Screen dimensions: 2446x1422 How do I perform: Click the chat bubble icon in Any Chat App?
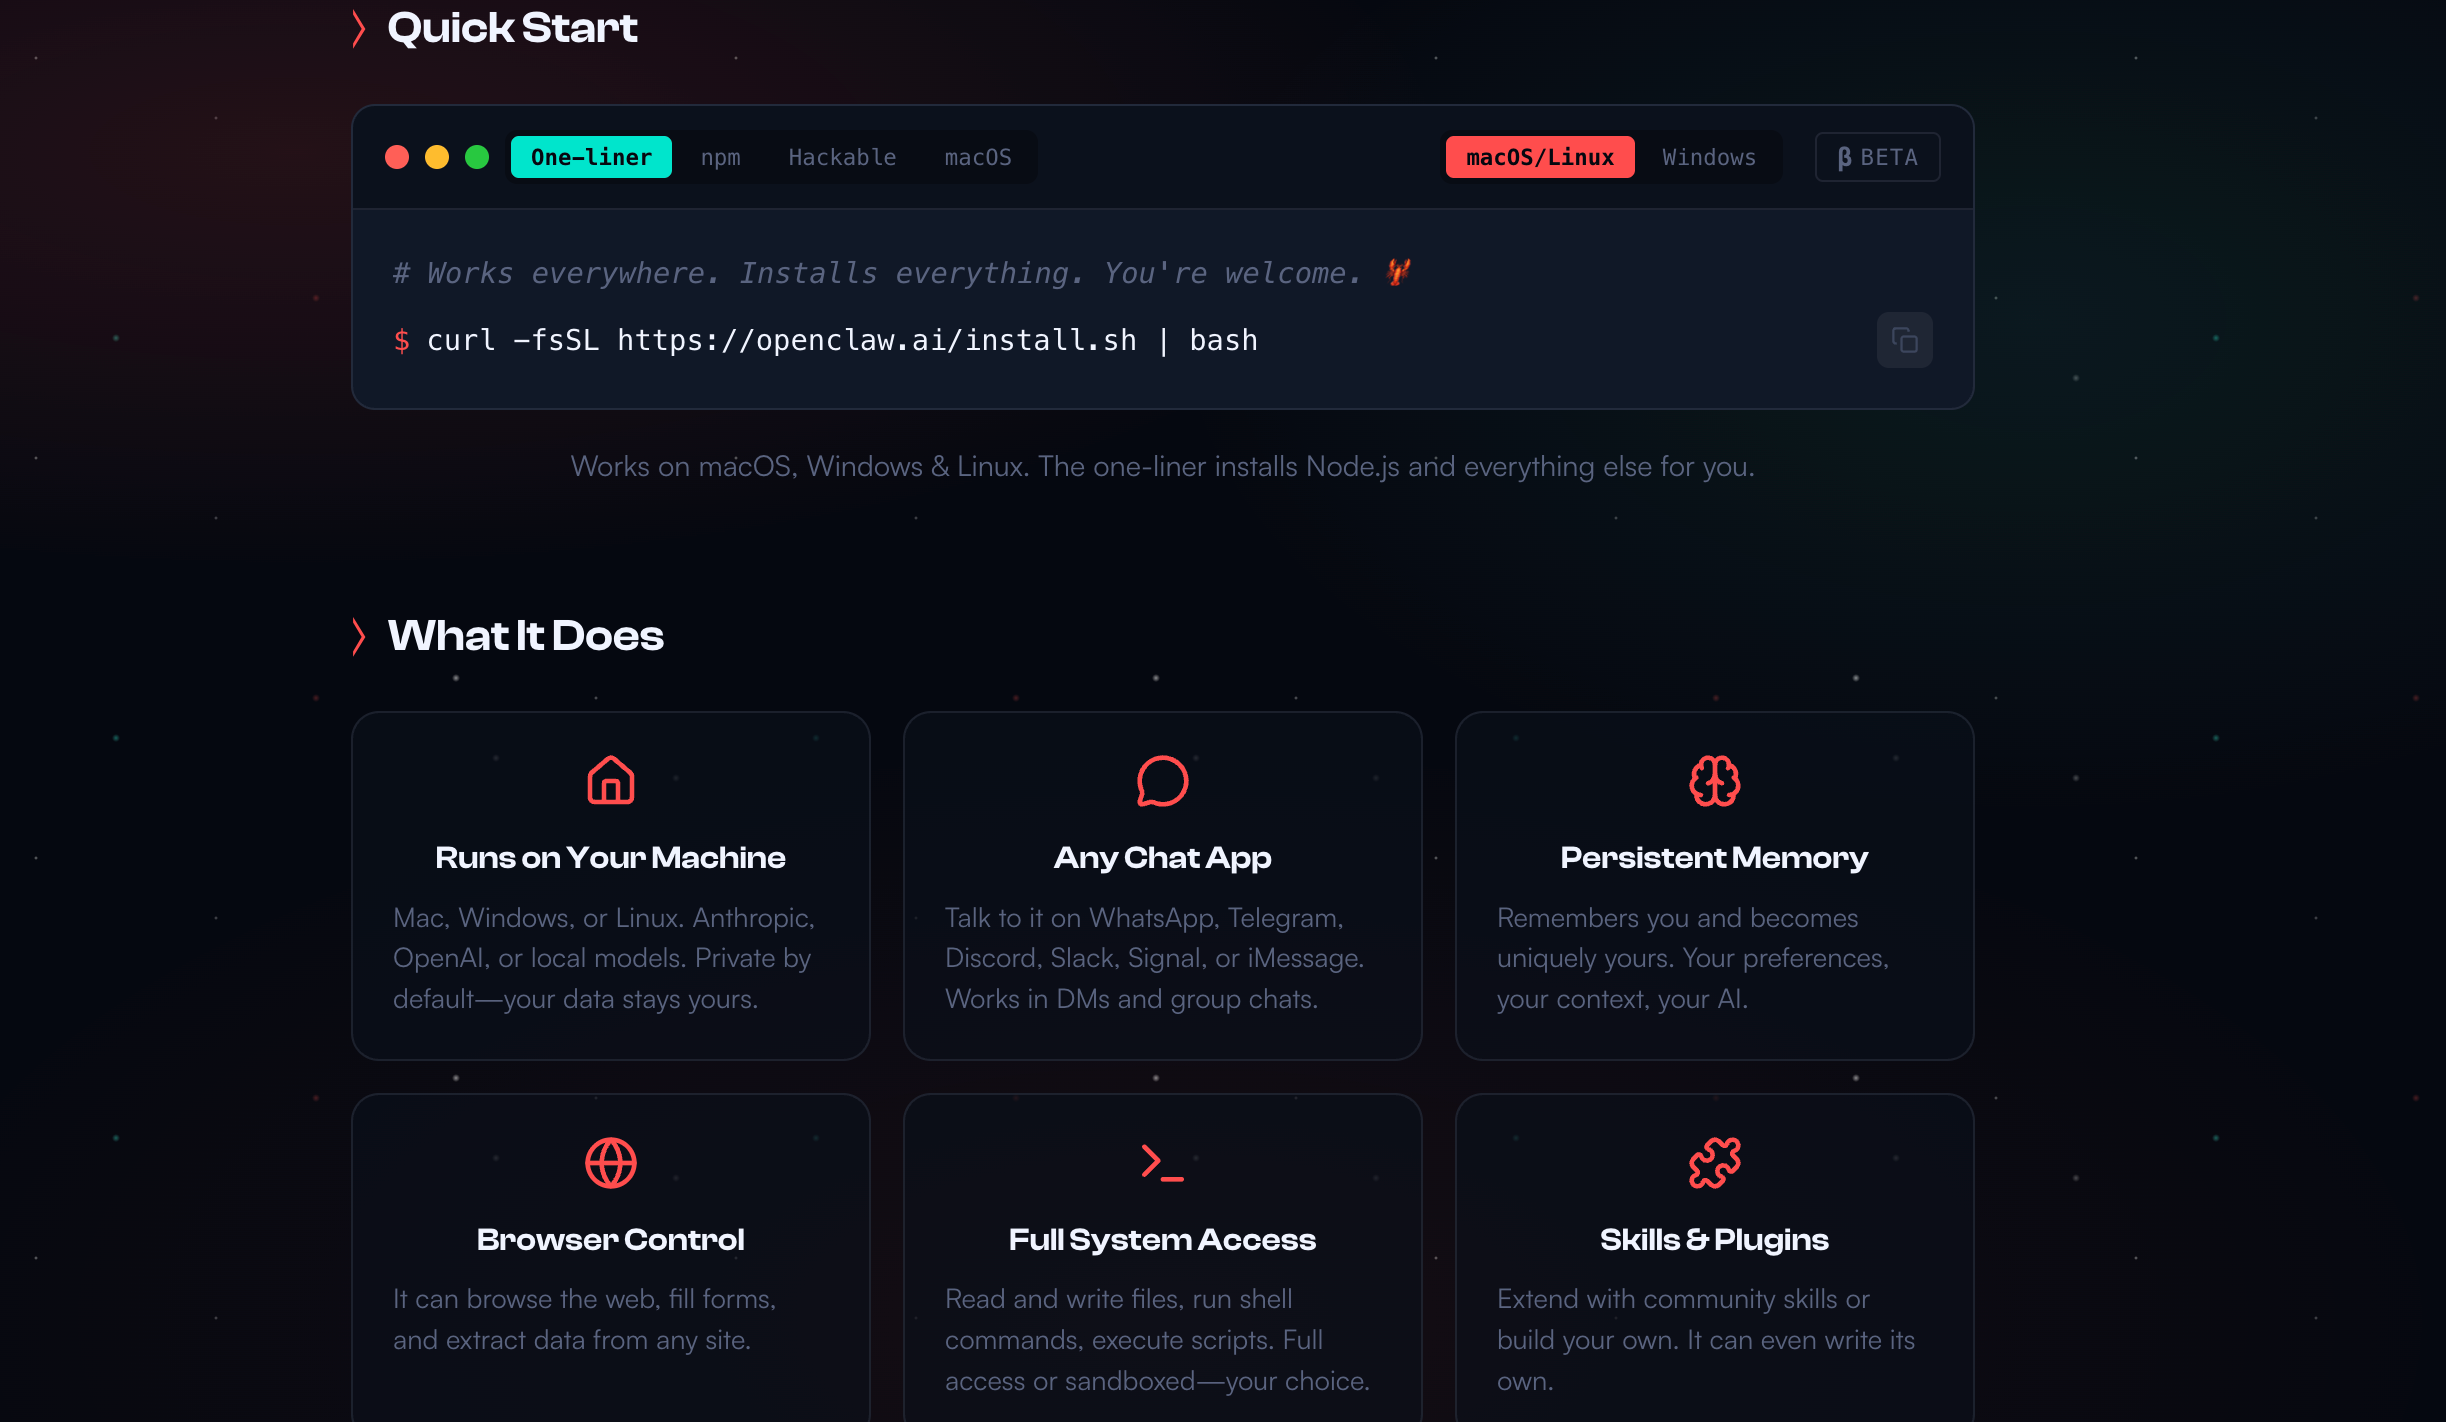[x=1162, y=780]
